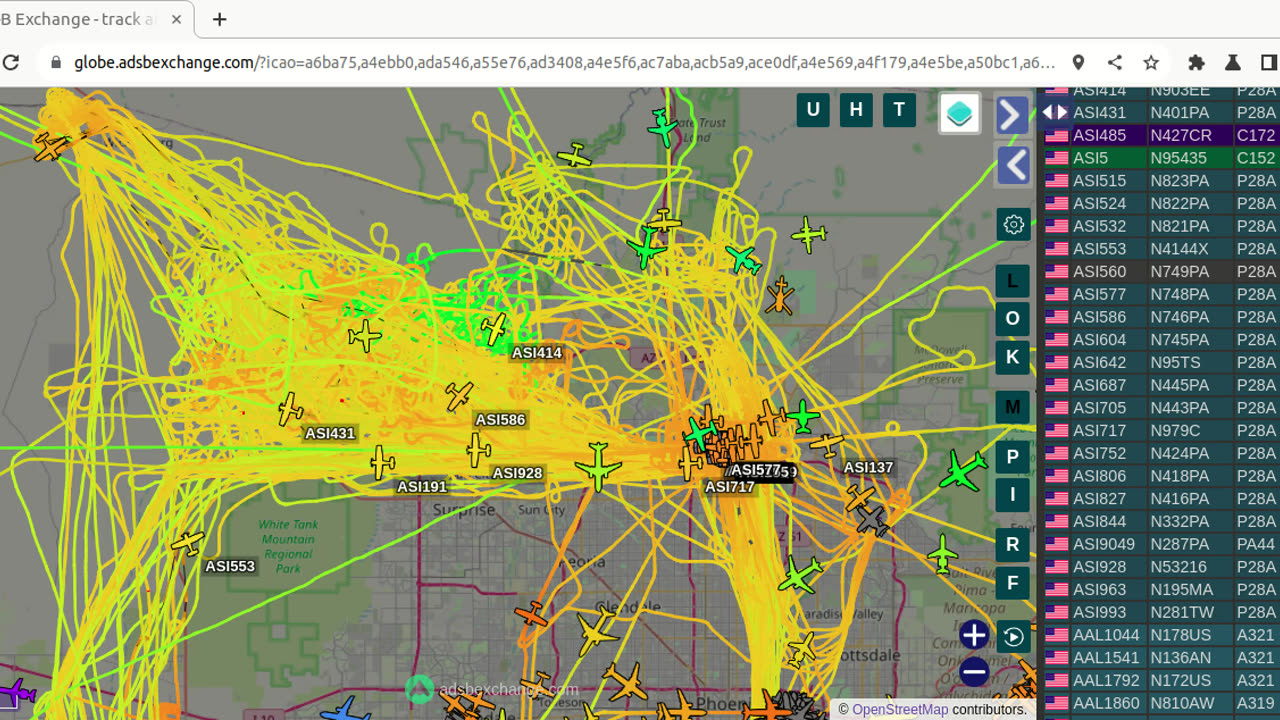Toggle the L labels button
The image size is (1280, 720).
pyautogui.click(x=1012, y=281)
